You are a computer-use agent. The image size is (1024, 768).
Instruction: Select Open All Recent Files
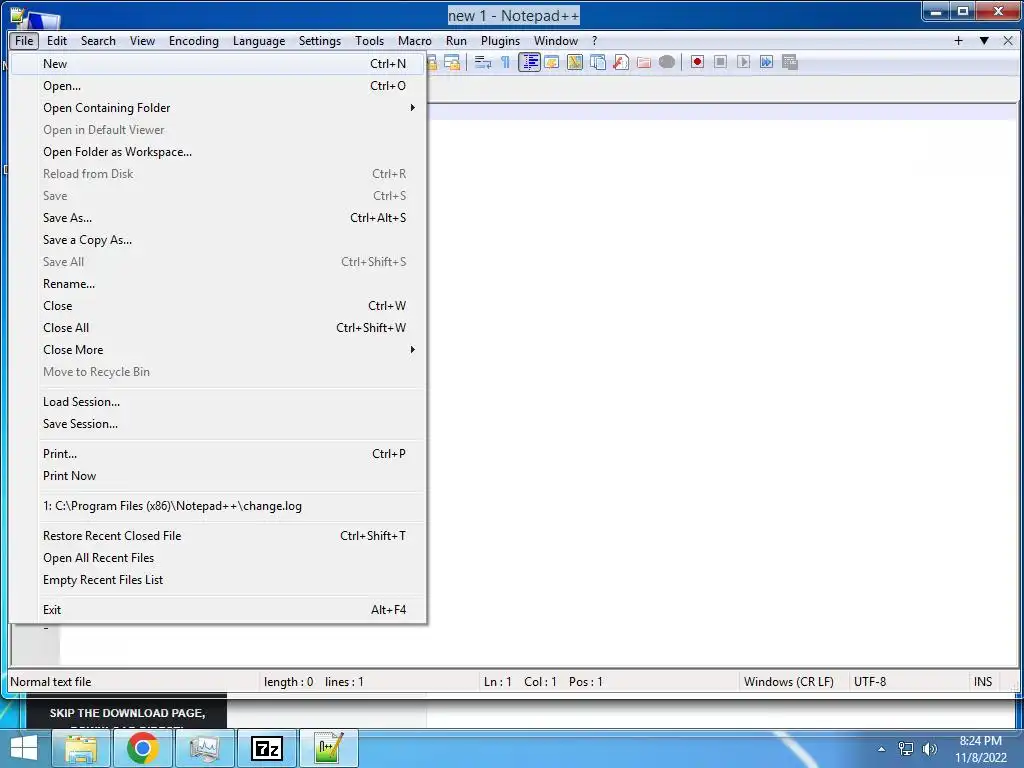click(219, 558)
